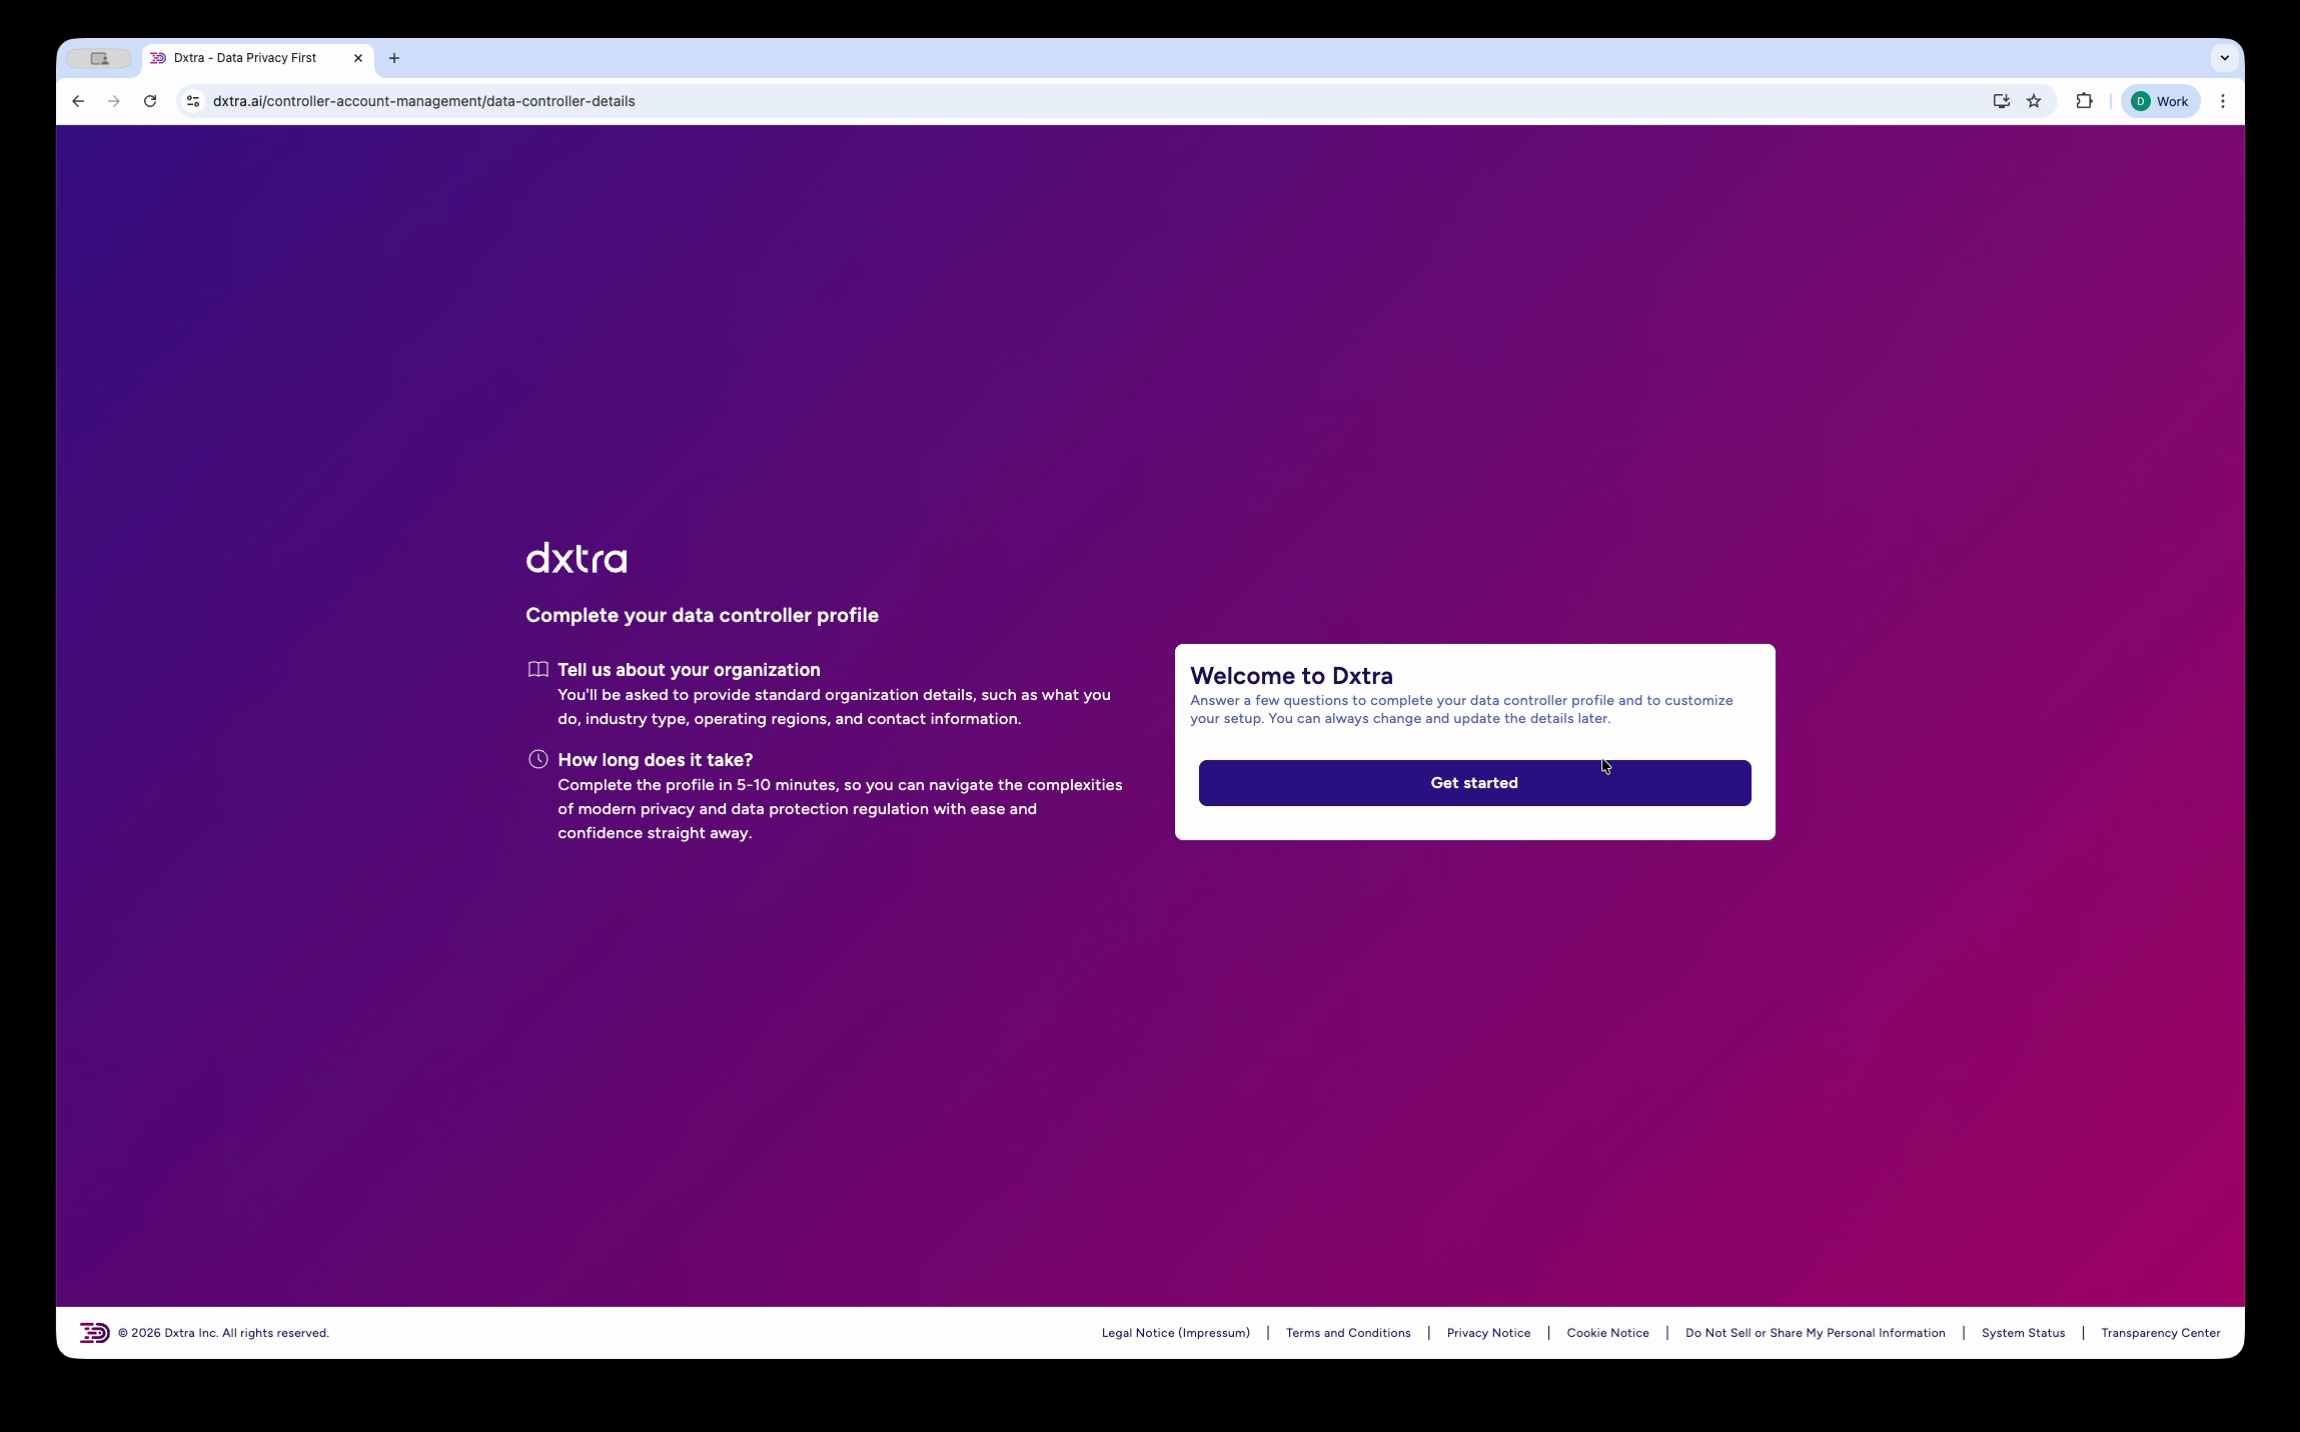
Task: Open the tab list chevron at top right
Action: 2224,58
